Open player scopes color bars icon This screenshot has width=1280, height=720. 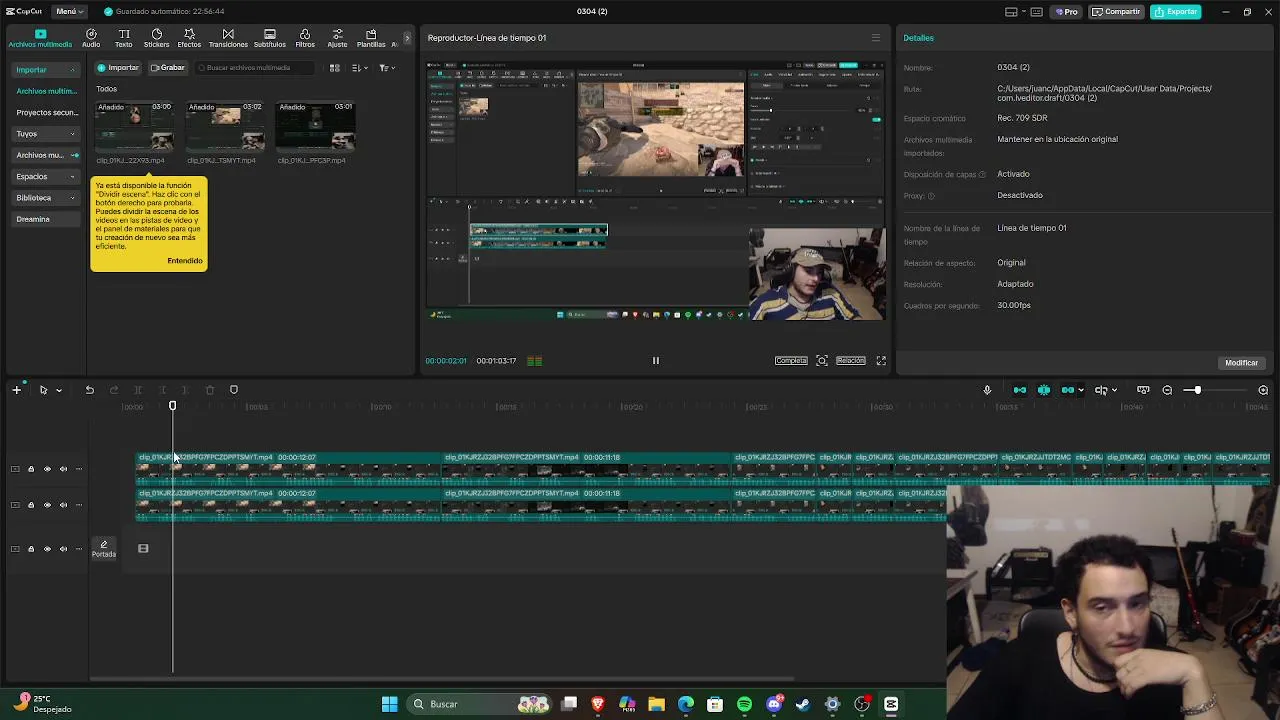(x=534, y=361)
